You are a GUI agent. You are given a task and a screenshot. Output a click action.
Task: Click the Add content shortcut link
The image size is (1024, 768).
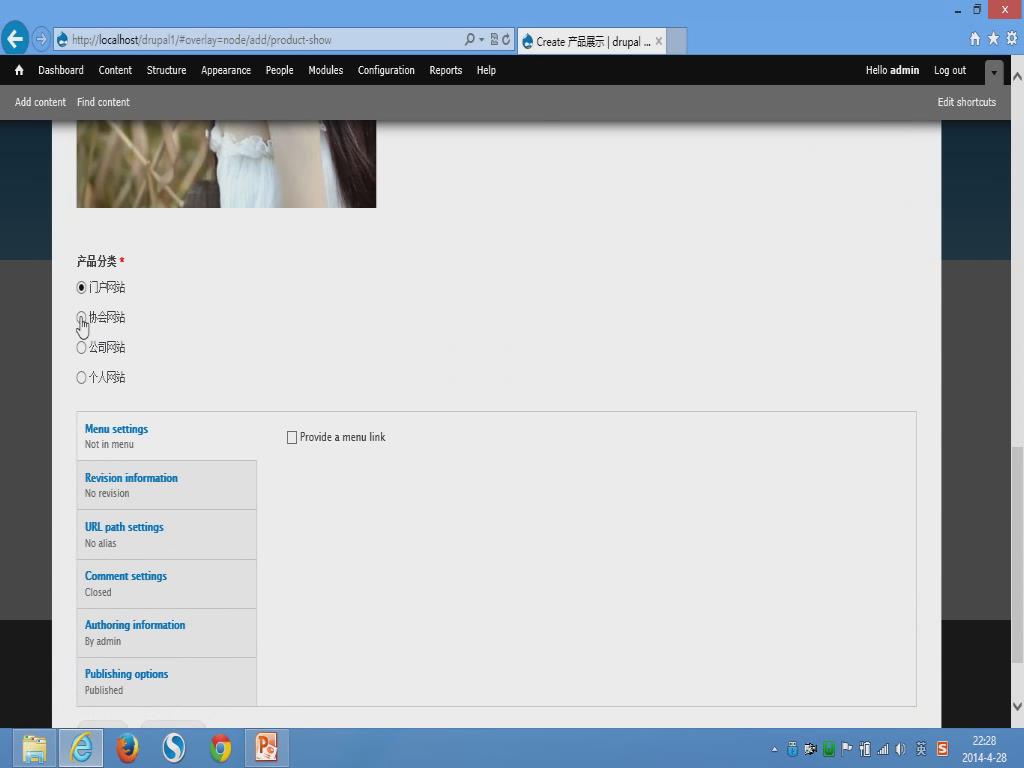(40, 102)
